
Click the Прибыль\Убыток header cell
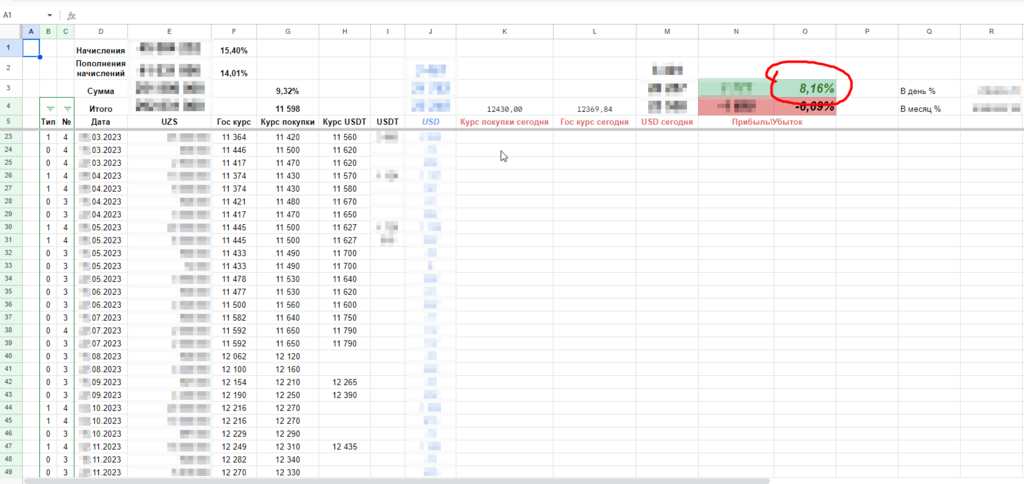click(767, 122)
